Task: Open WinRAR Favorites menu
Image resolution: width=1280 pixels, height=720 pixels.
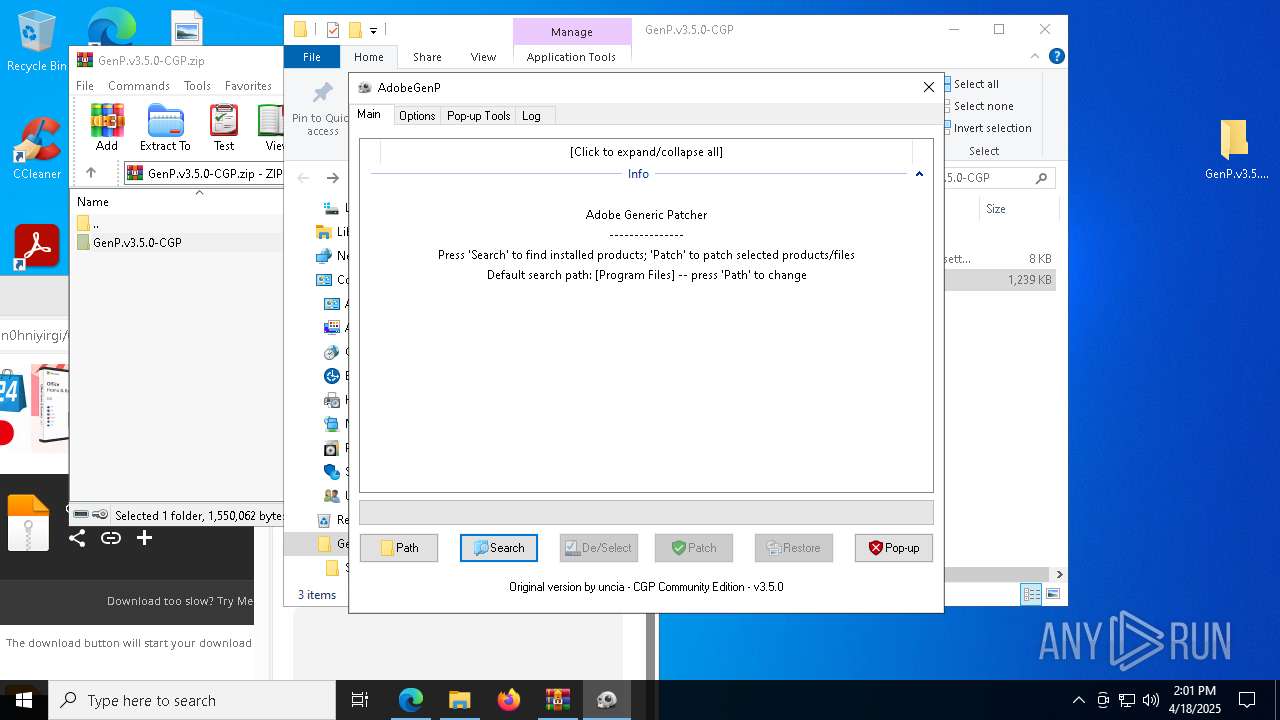Action: pyautogui.click(x=248, y=86)
